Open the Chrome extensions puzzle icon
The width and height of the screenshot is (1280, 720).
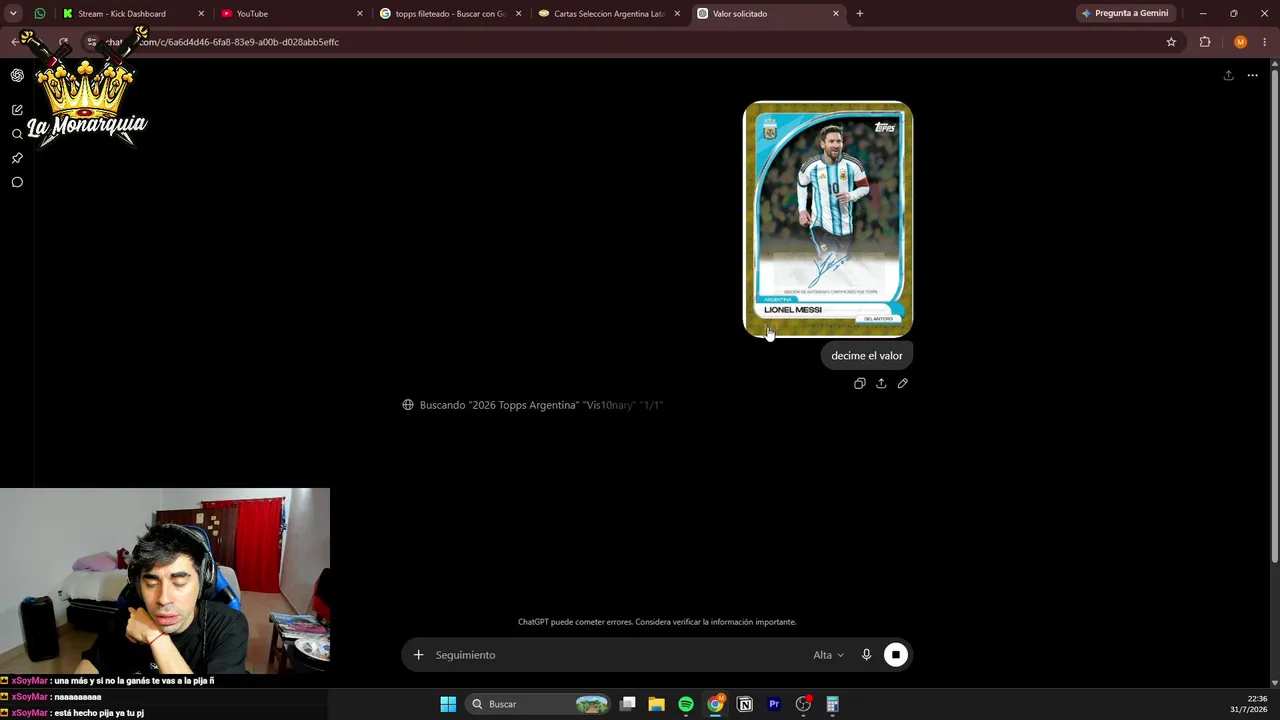point(1205,42)
